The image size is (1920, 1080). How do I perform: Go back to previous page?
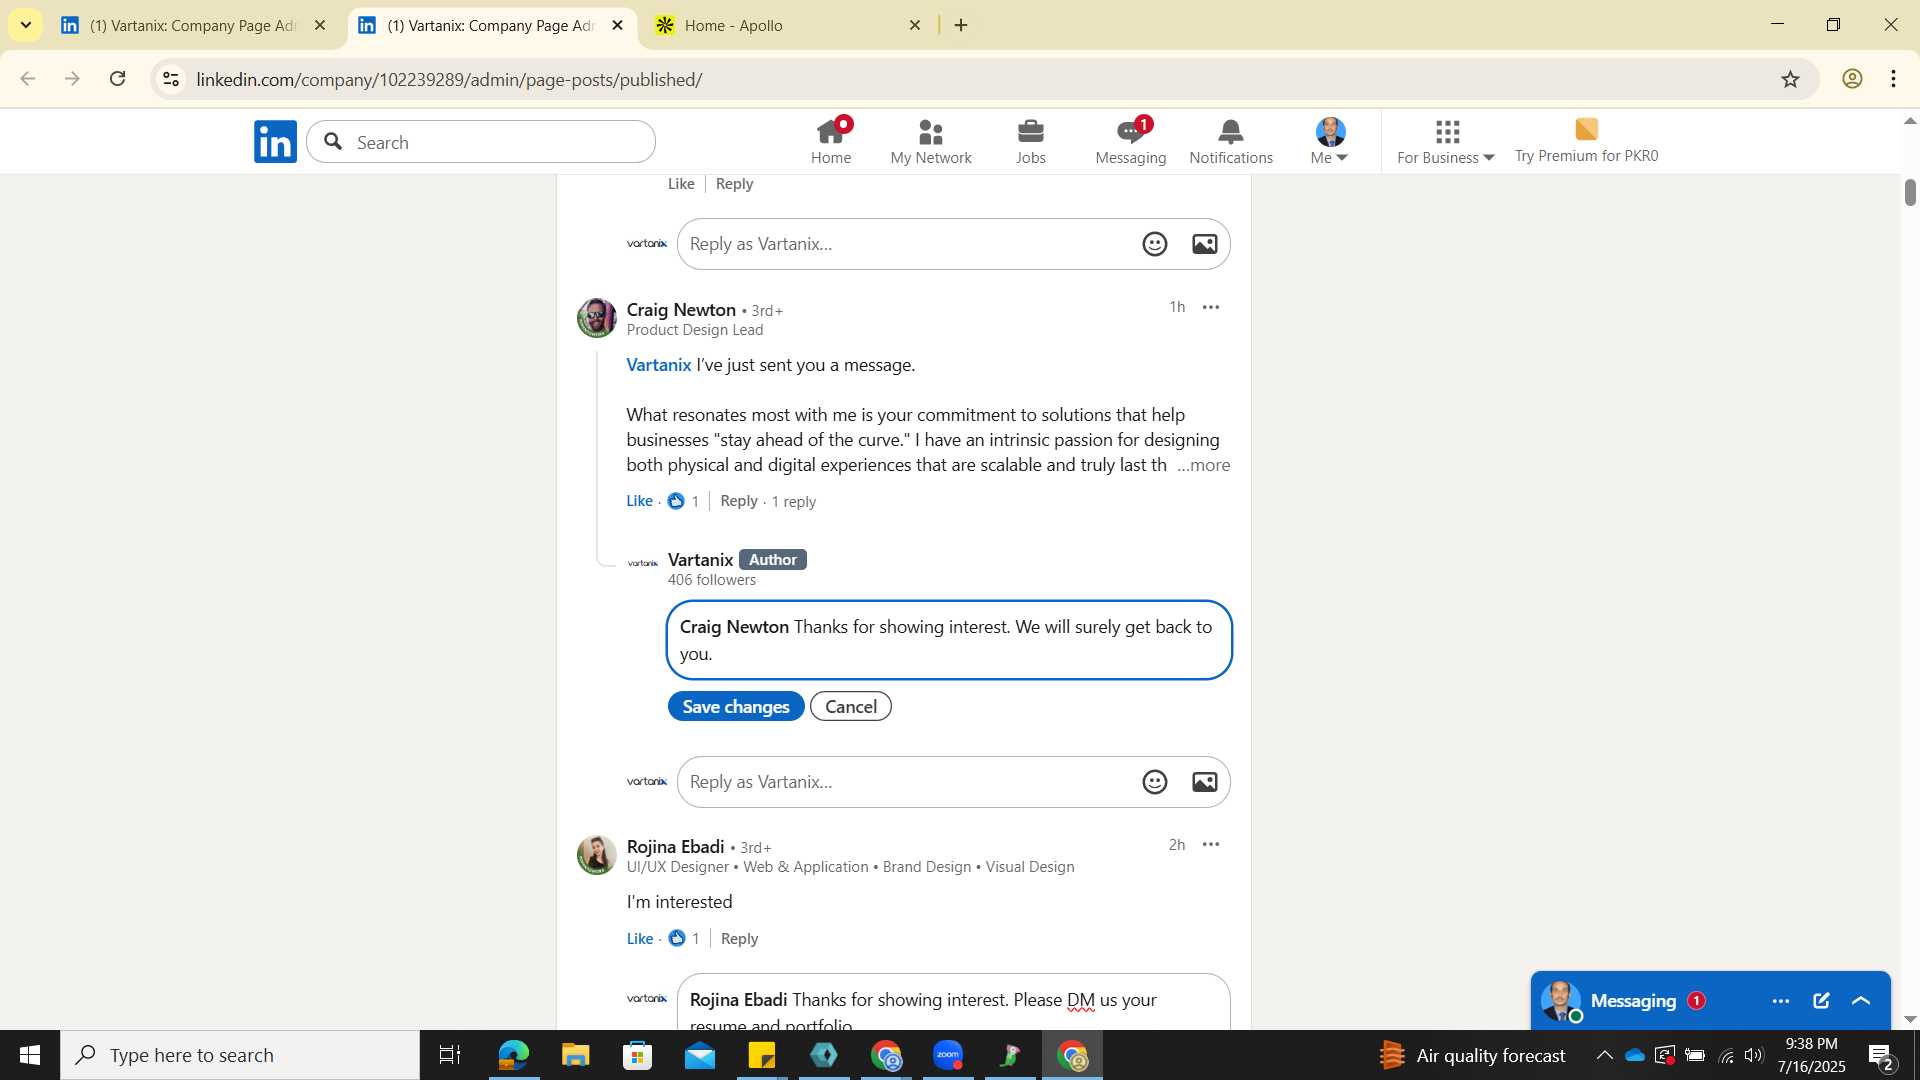tap(28, 79)
